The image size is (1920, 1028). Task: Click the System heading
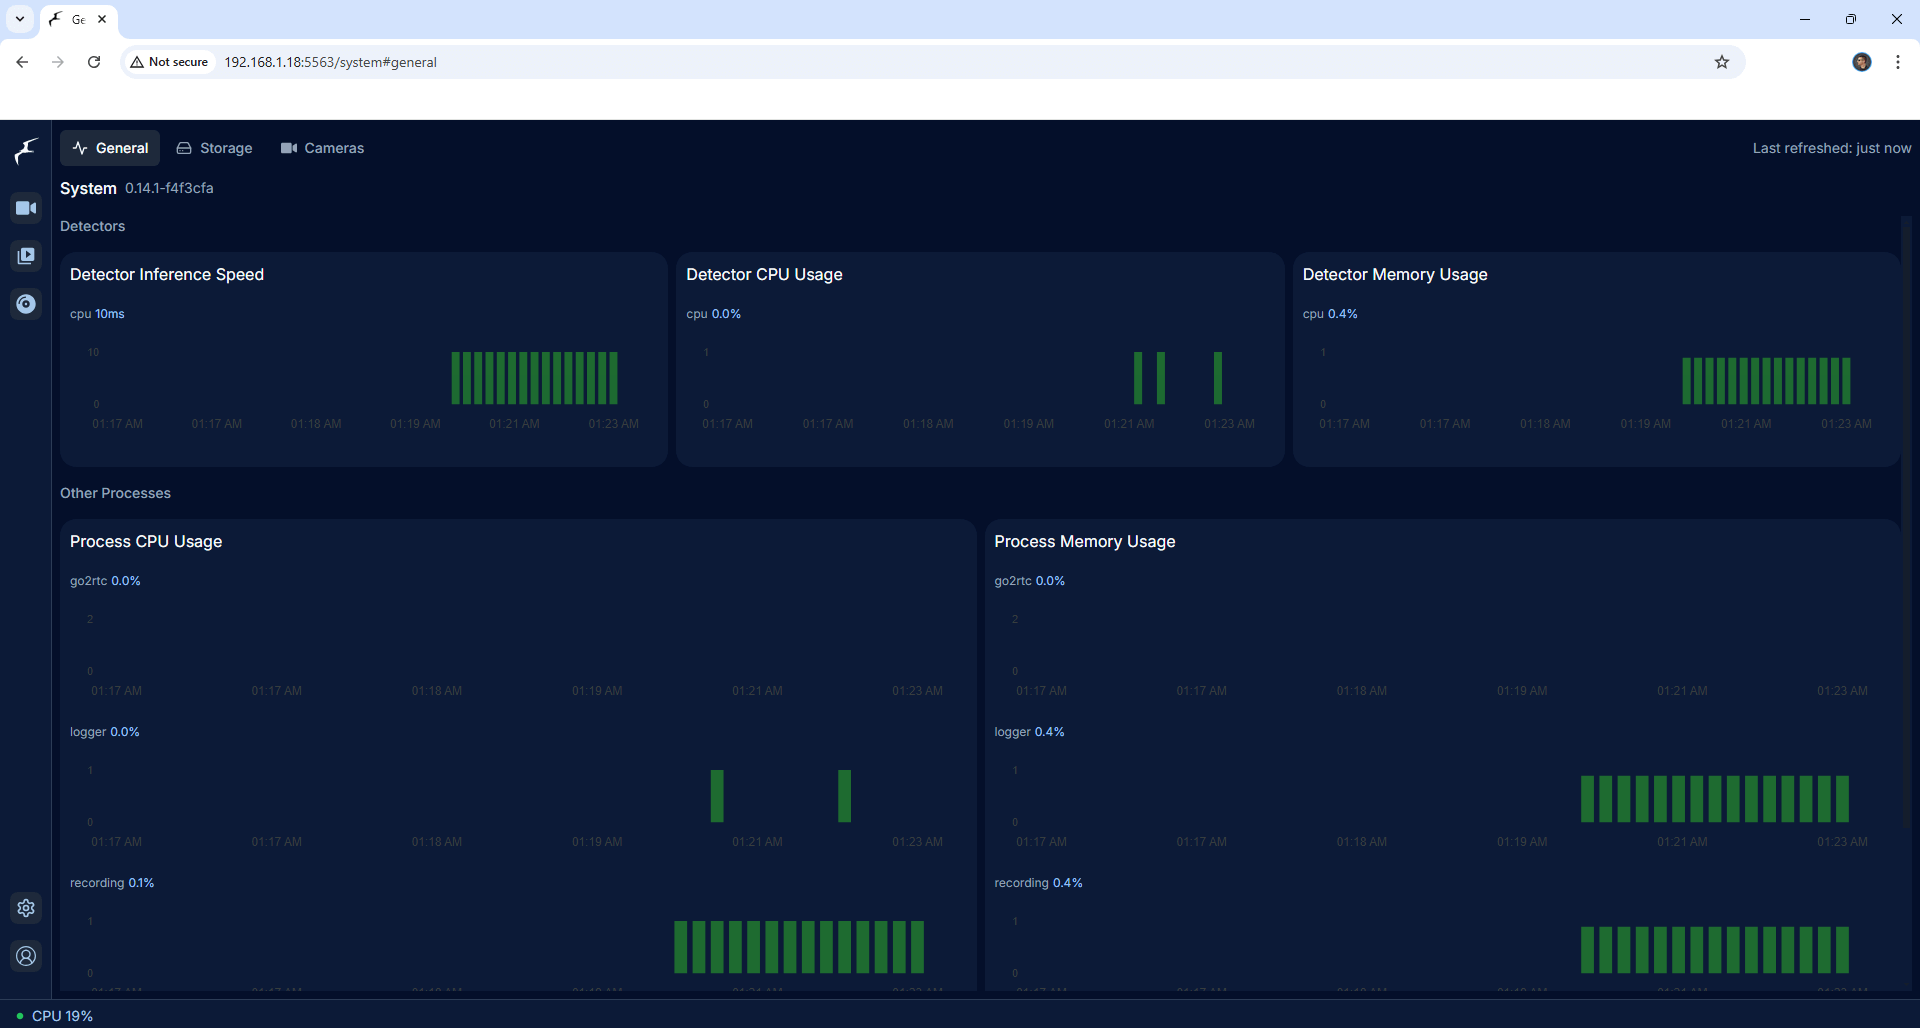[88, 188]
